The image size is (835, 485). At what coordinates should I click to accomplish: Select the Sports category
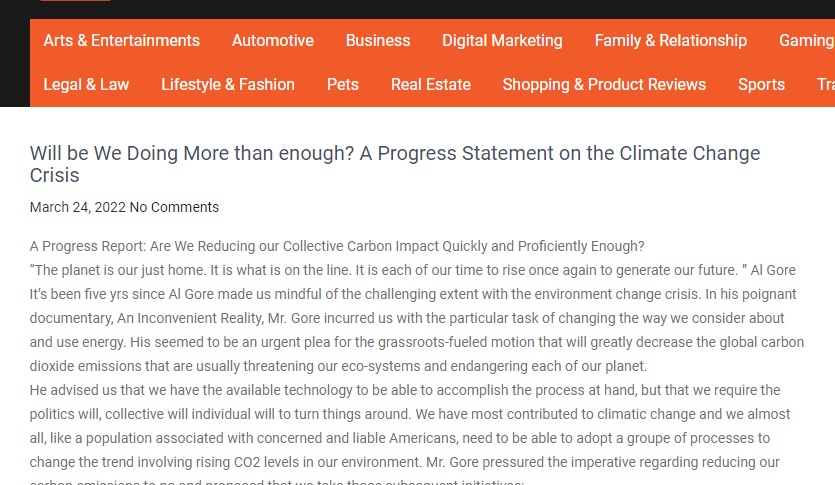coord(762,85)
